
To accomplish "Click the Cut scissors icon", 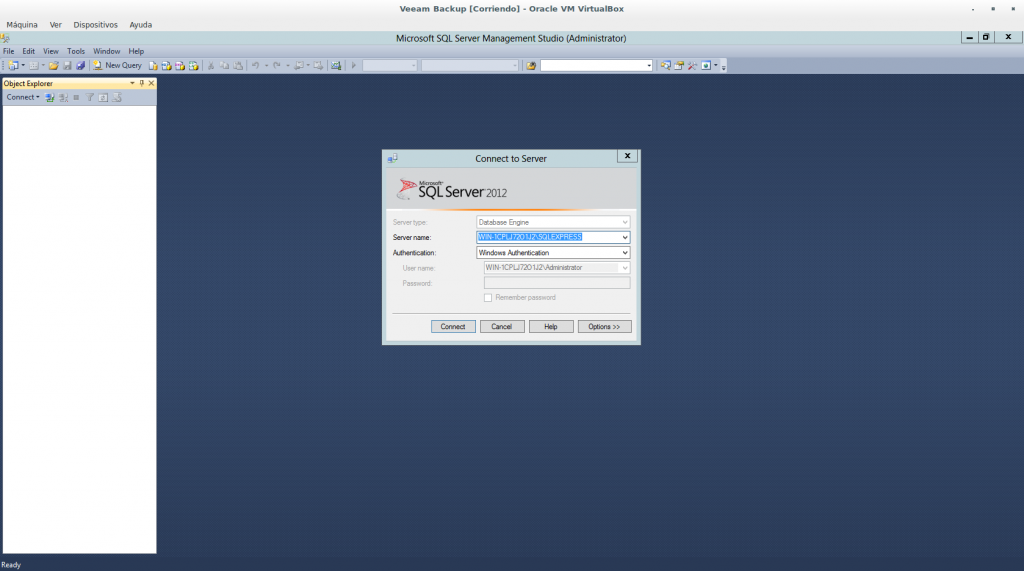I will click(x=210, y=65).
